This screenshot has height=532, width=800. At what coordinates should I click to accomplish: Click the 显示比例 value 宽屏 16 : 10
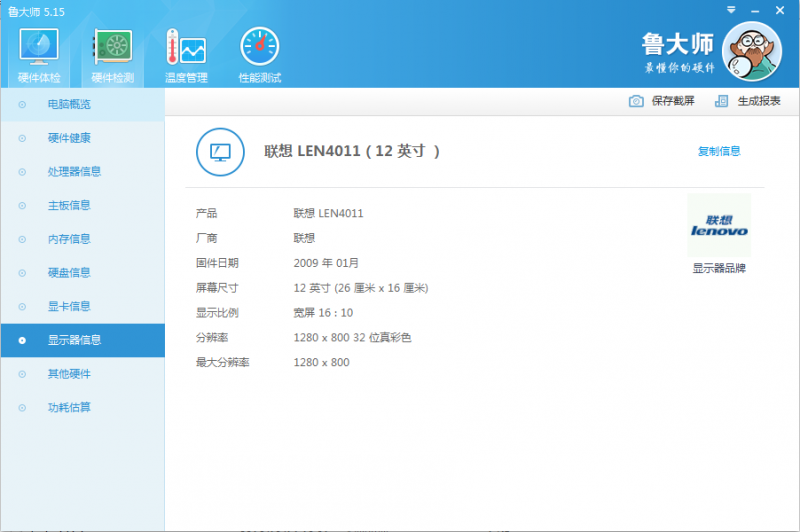coord(323,313)
